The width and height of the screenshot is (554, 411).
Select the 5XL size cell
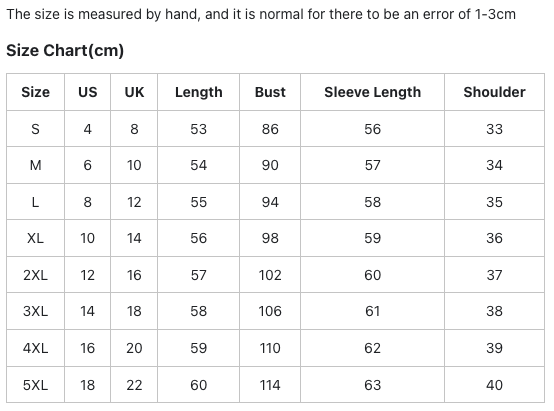(35, 385)
